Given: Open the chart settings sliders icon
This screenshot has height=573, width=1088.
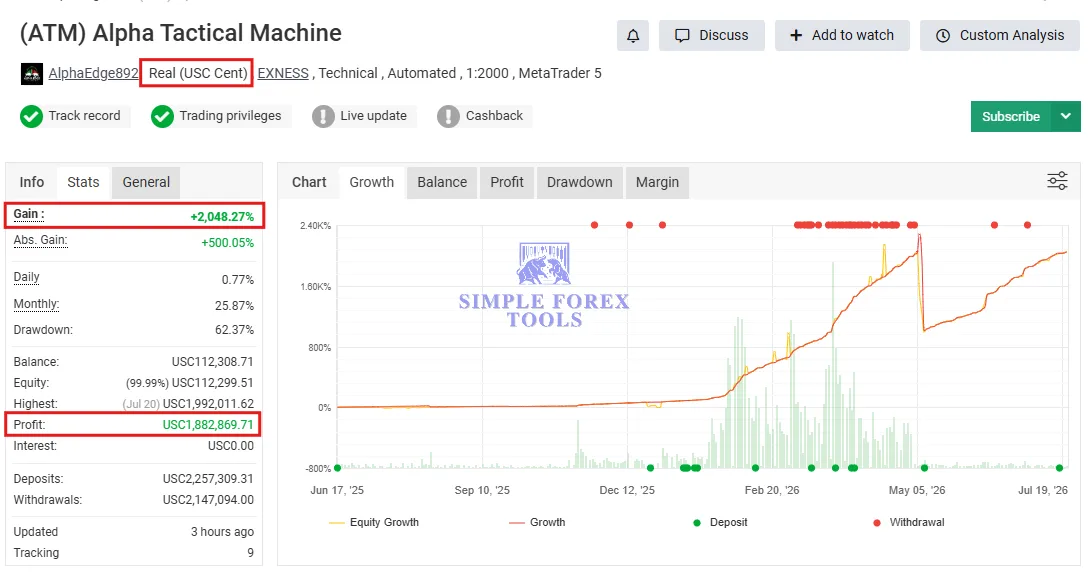Looking at the screenshot, I should point(1057,182).
